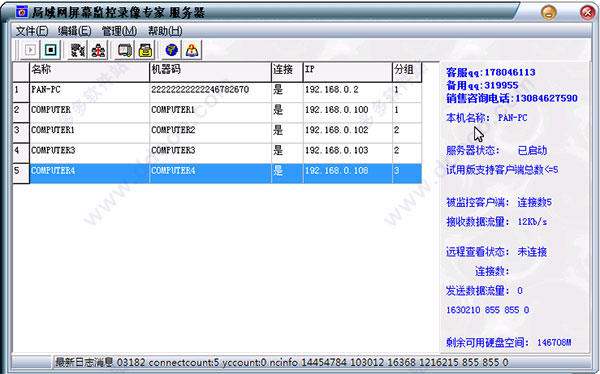This screenshot has width=600, height=374.
Task: Click IP cell 192.168.0.108
Action: point(348,173)
